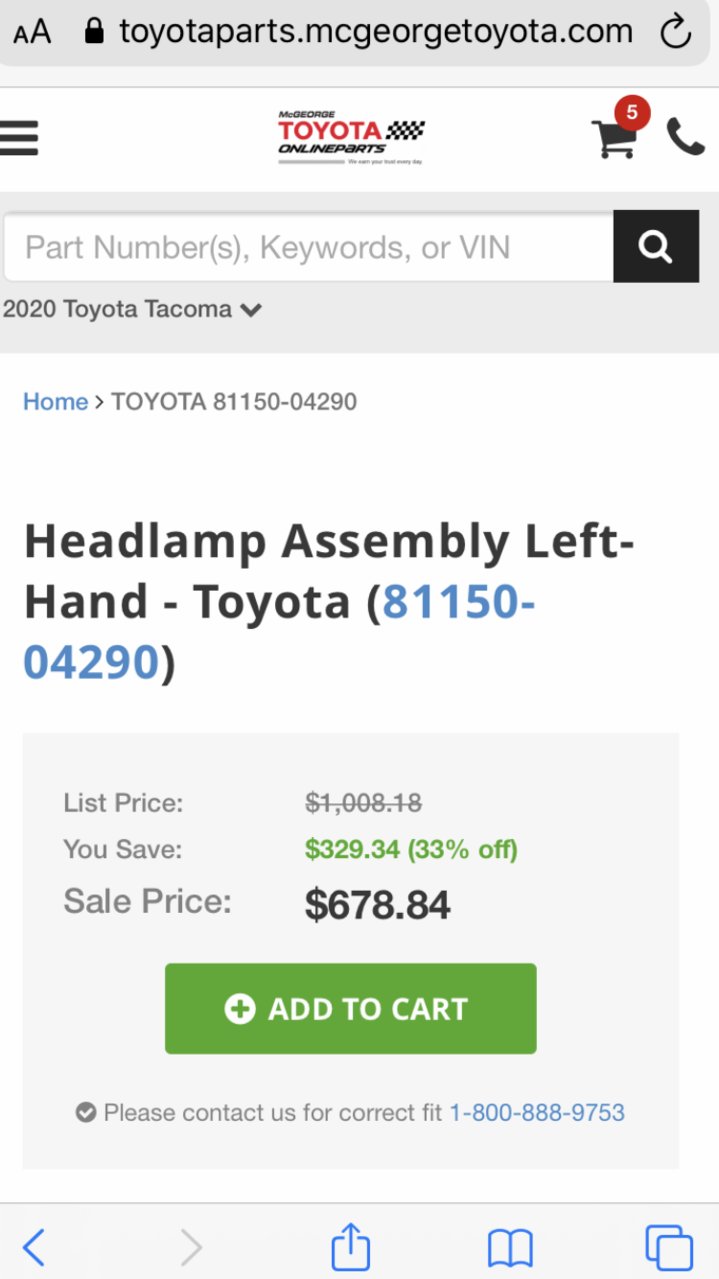Screen dimensions: 719x1279
Task: Go back in Safari
Action: (34, 1247)
